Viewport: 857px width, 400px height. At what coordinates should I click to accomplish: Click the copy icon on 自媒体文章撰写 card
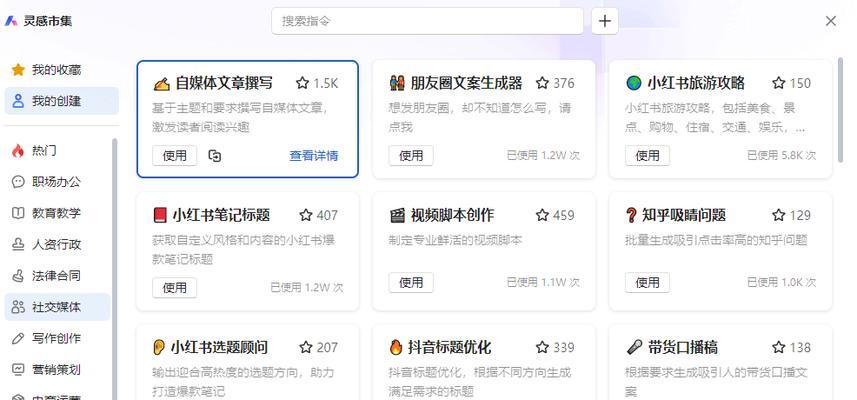coord(215,156)
